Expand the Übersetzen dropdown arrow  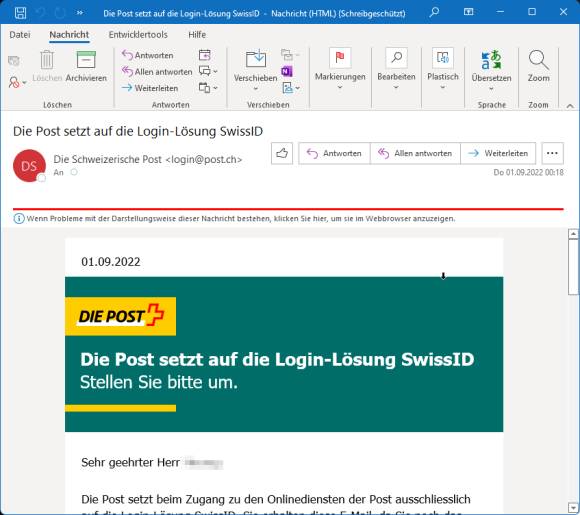pos(491,89)
